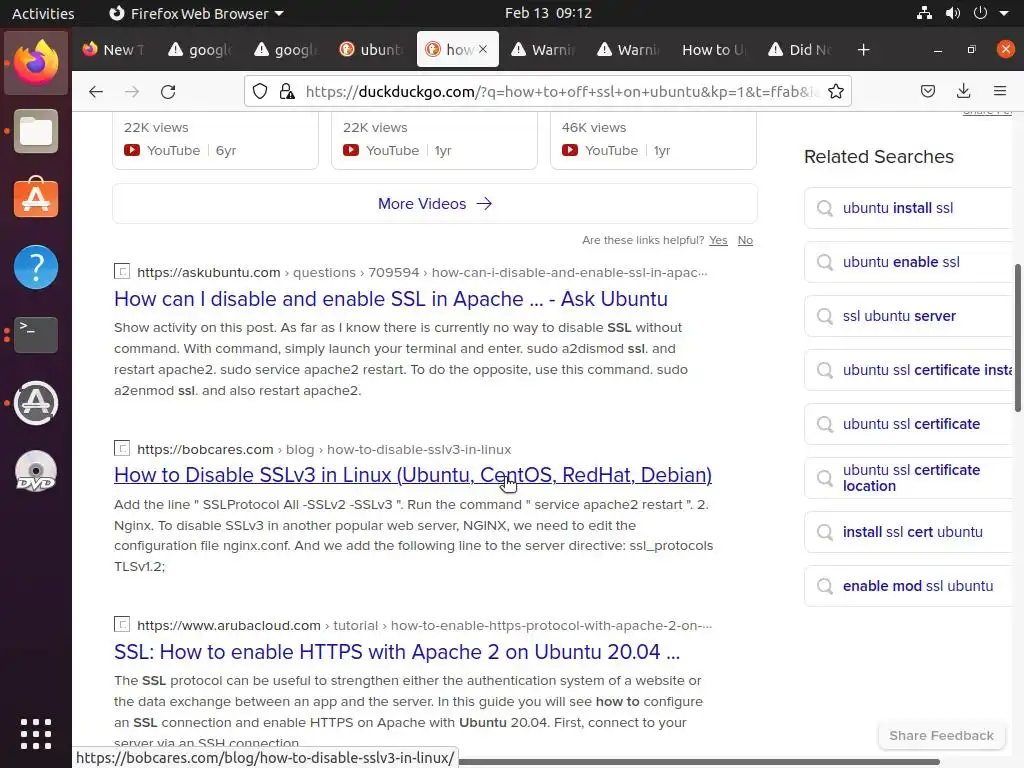Open Terminal from the dock
1024x768 pixels.
pos(36,334)
